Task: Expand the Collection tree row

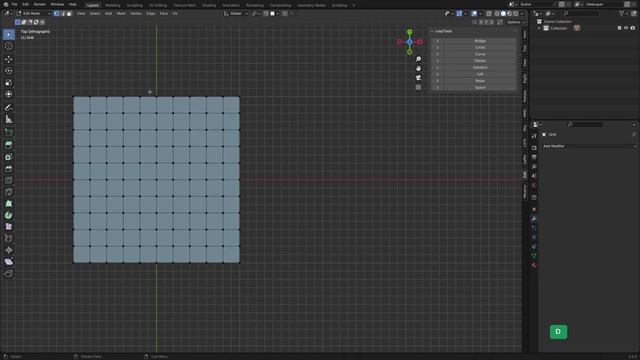Action: click(x=539, y=28)
